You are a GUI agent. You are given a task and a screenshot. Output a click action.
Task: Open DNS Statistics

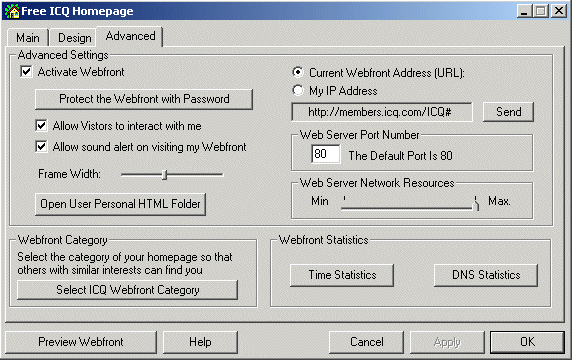[486, 275]
